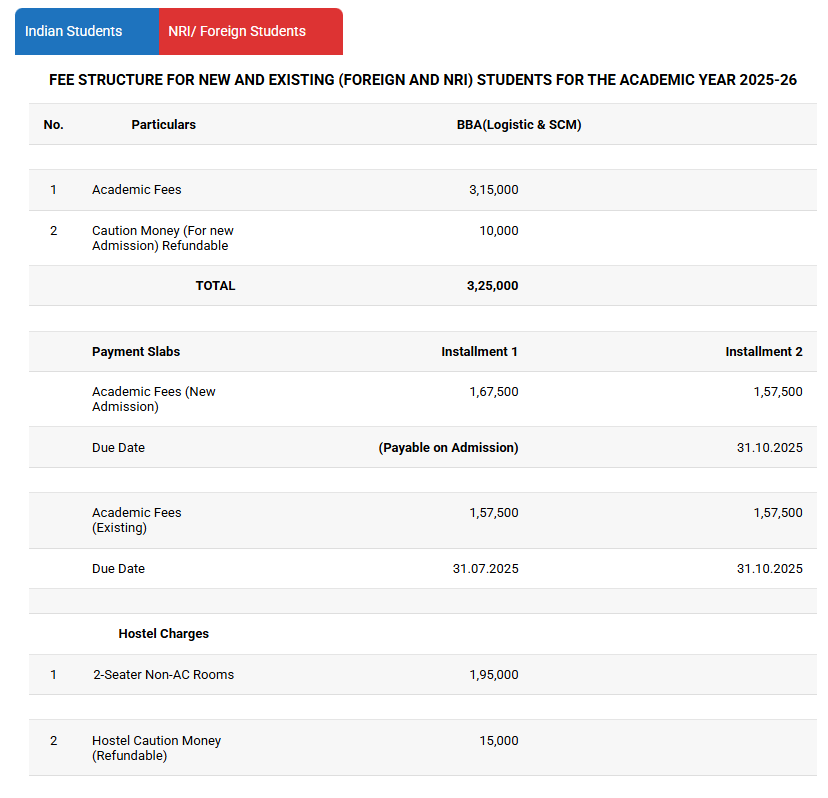828x798 pixels.
Task: Select the Installment 2 column header
Action: pos(763,352)
